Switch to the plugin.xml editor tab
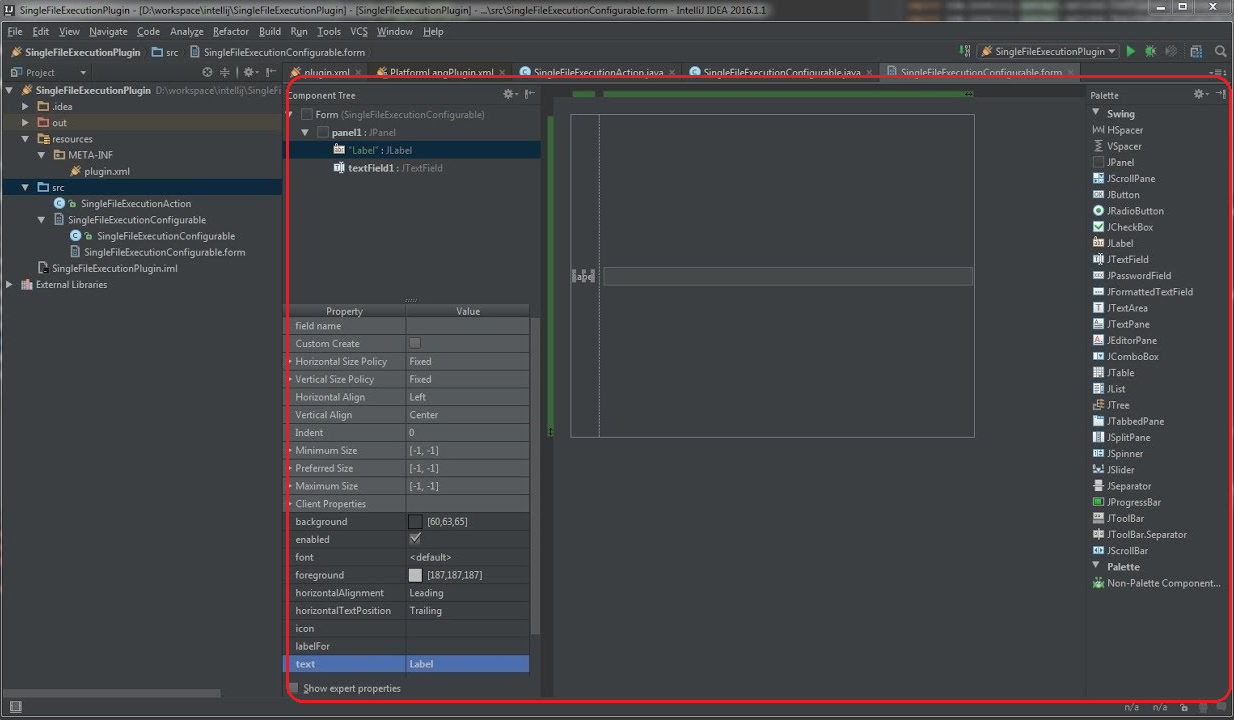The height and width of the screenshot is (720, 1234). click(x=326, y=73)
